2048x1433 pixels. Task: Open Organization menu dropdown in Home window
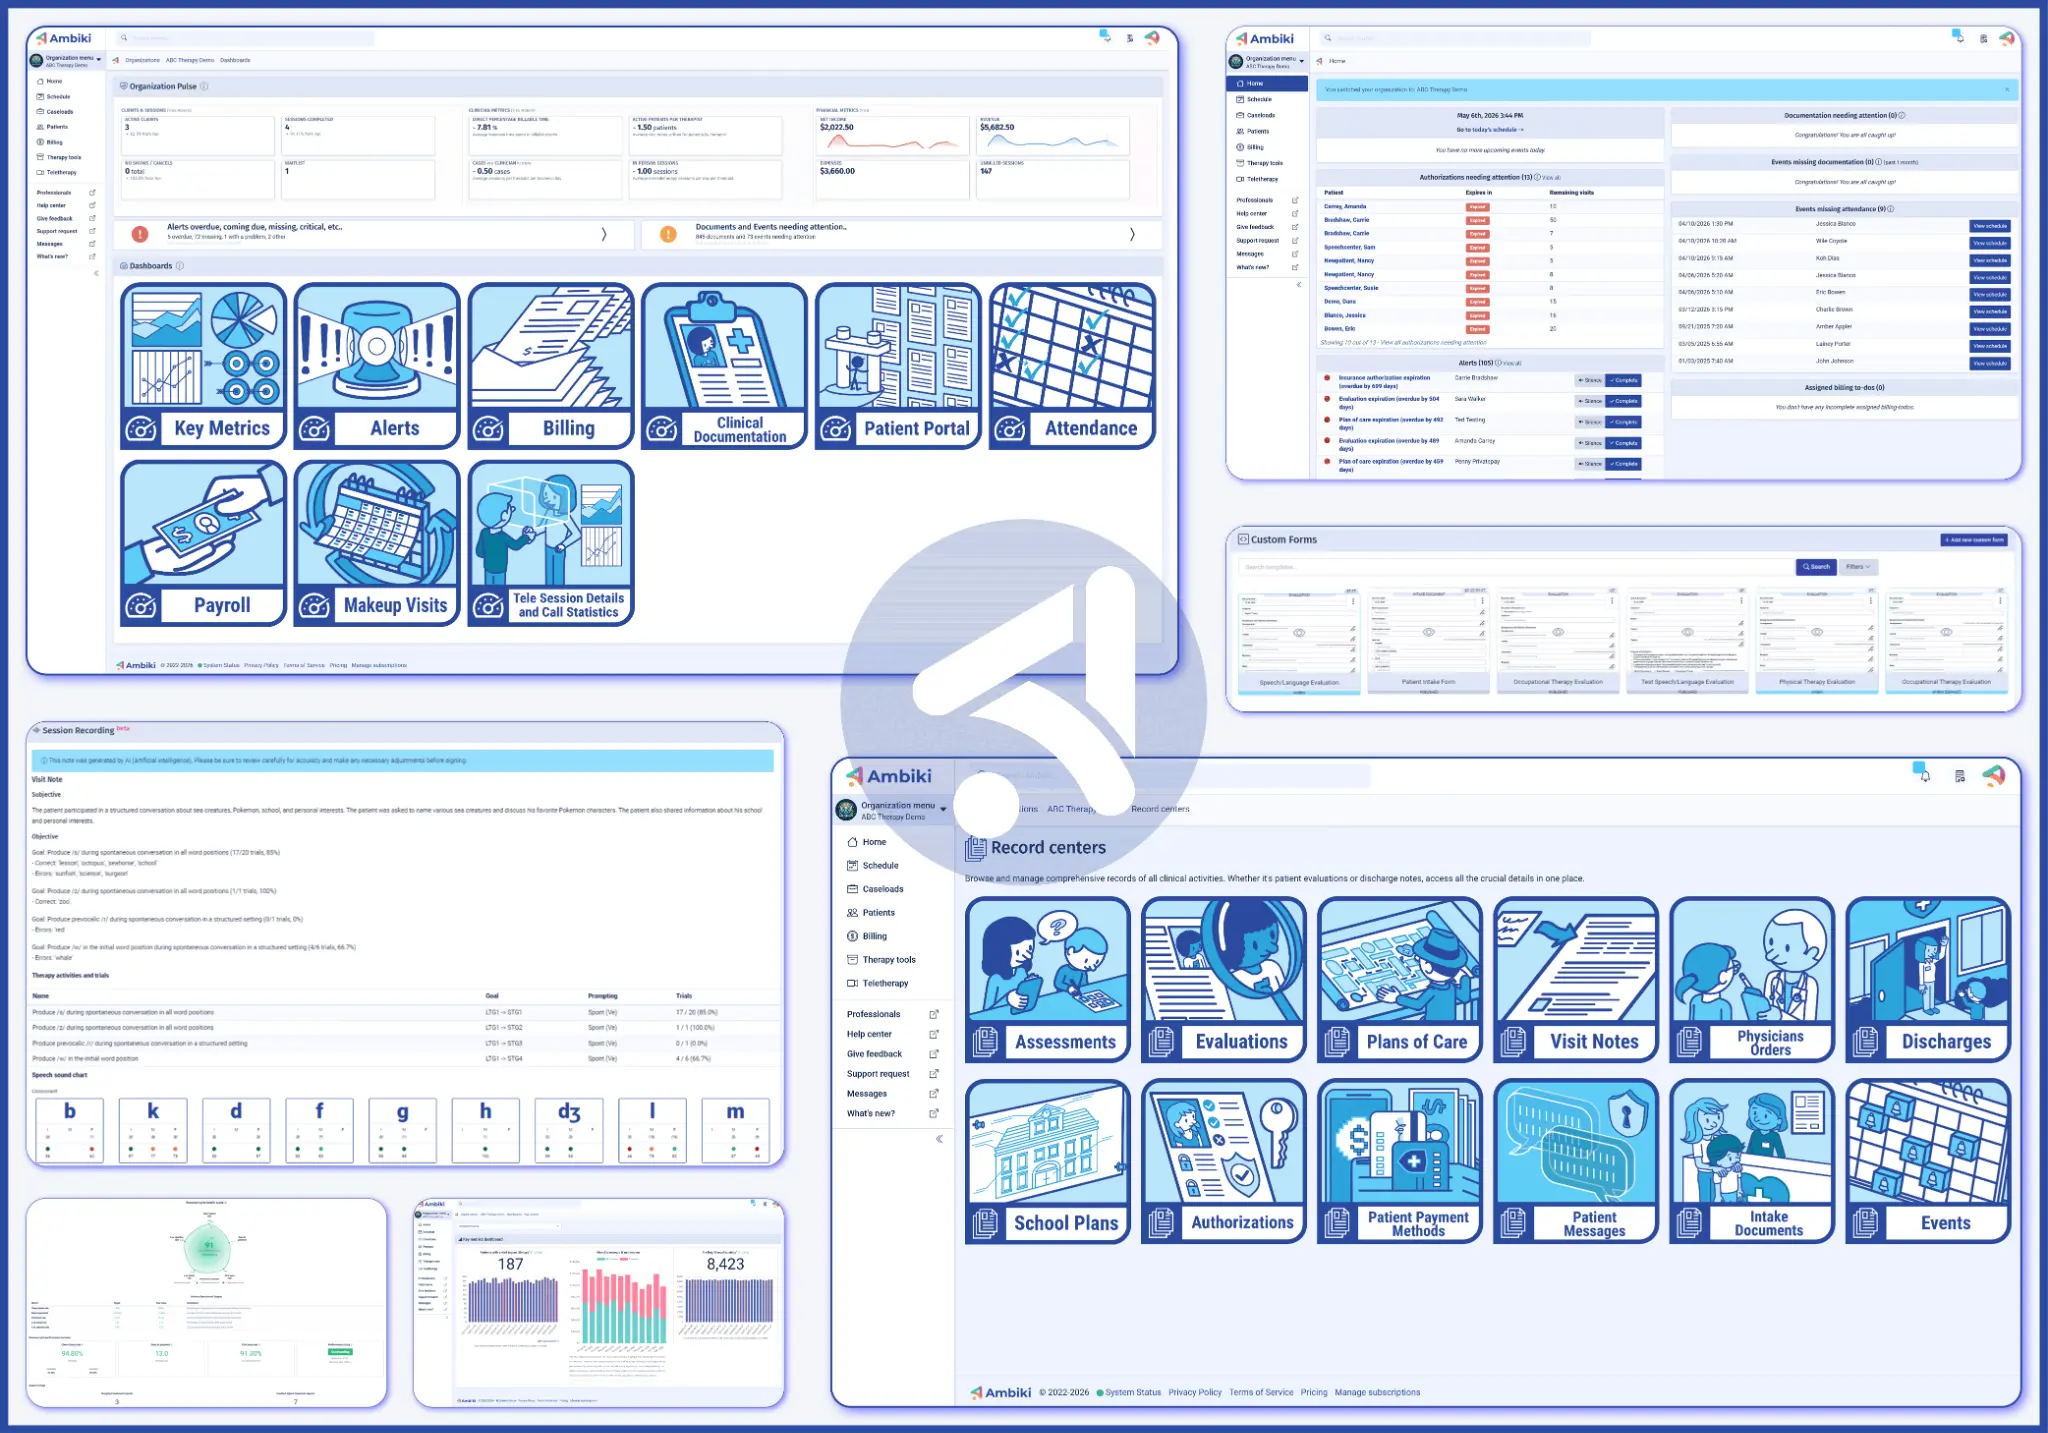1267,61
